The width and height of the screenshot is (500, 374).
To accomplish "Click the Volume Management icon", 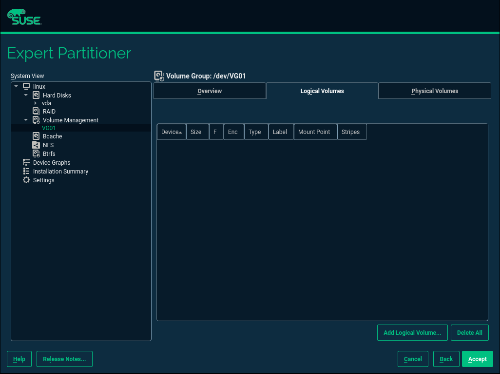I will pyautogui.click(x=36, y=120).
